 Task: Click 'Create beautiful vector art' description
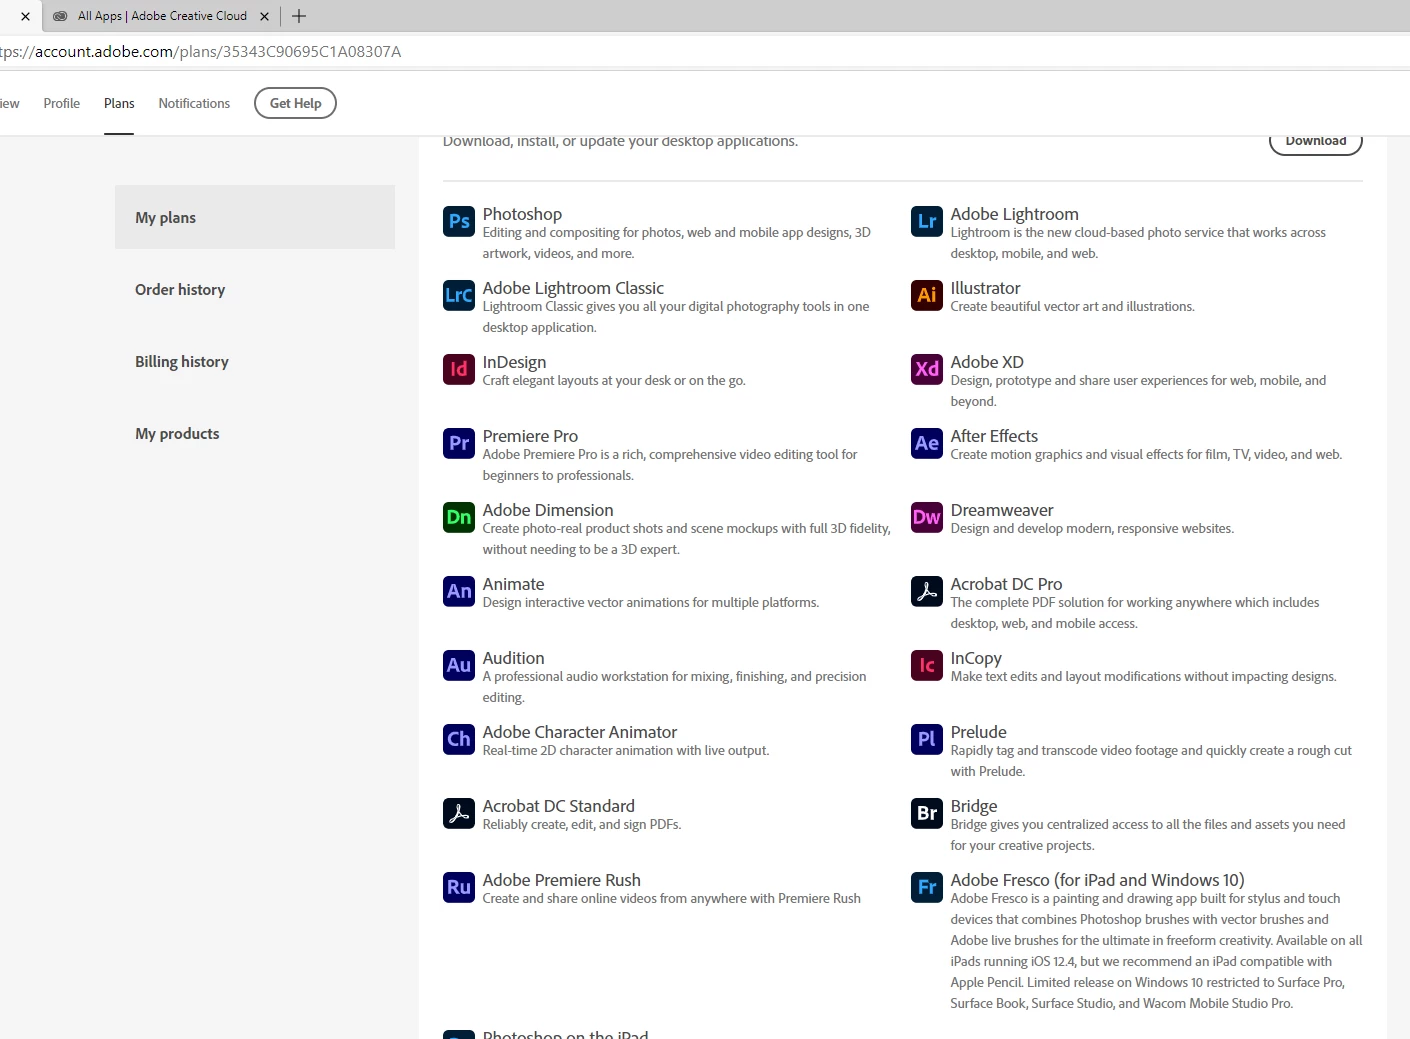click(1072, 307)
